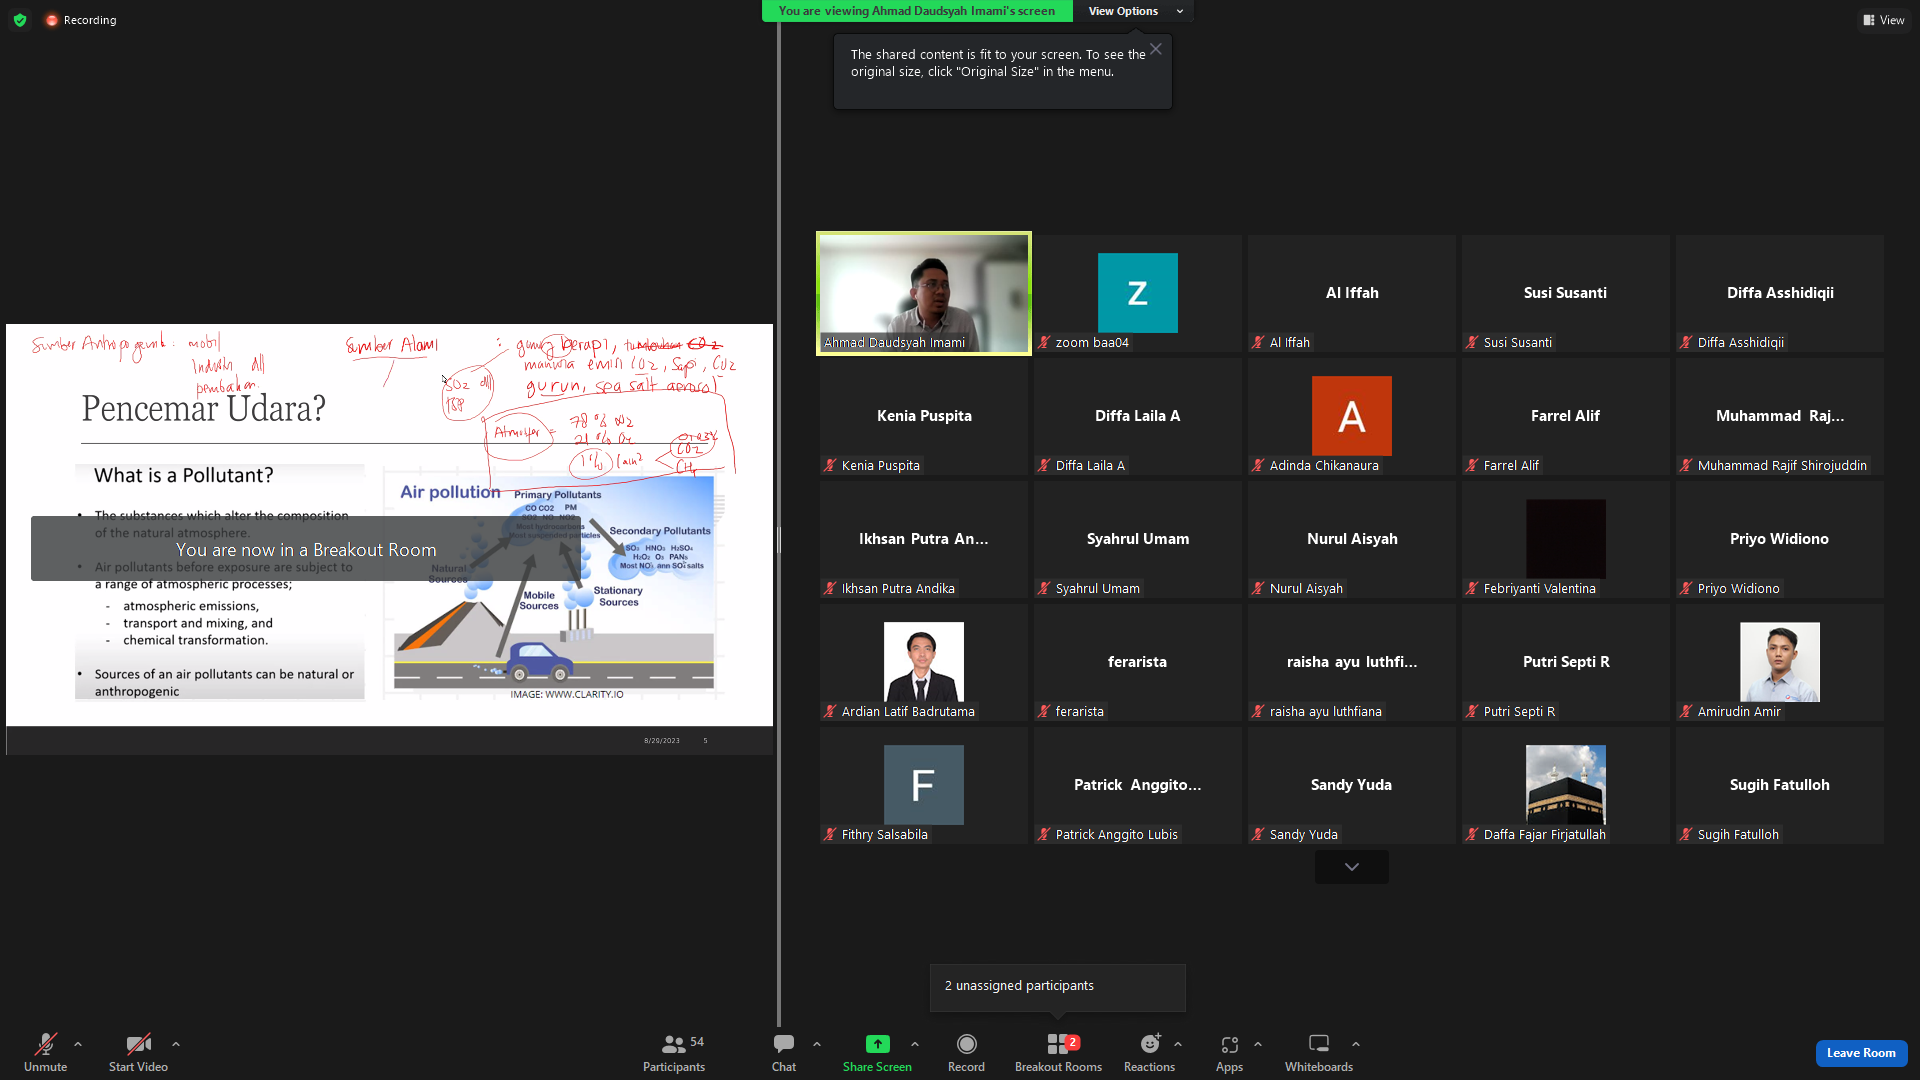Expand whiteboards options arrow

pyautogui.click(x=1356, y=1044)
